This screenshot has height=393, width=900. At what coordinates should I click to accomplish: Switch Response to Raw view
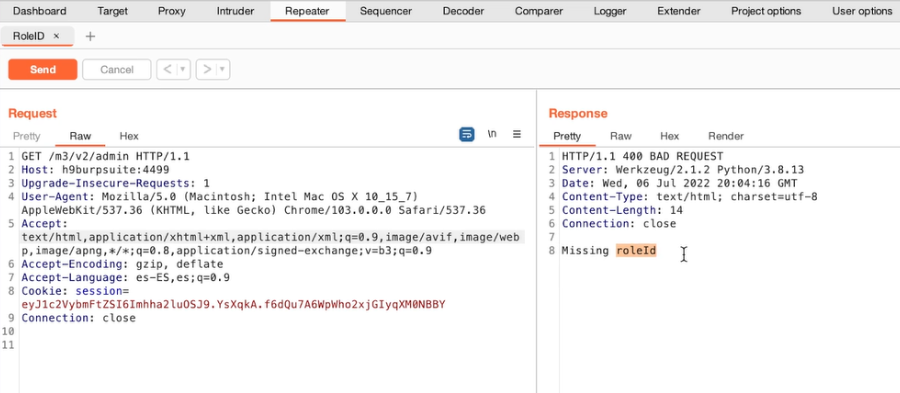click(620, 136)
